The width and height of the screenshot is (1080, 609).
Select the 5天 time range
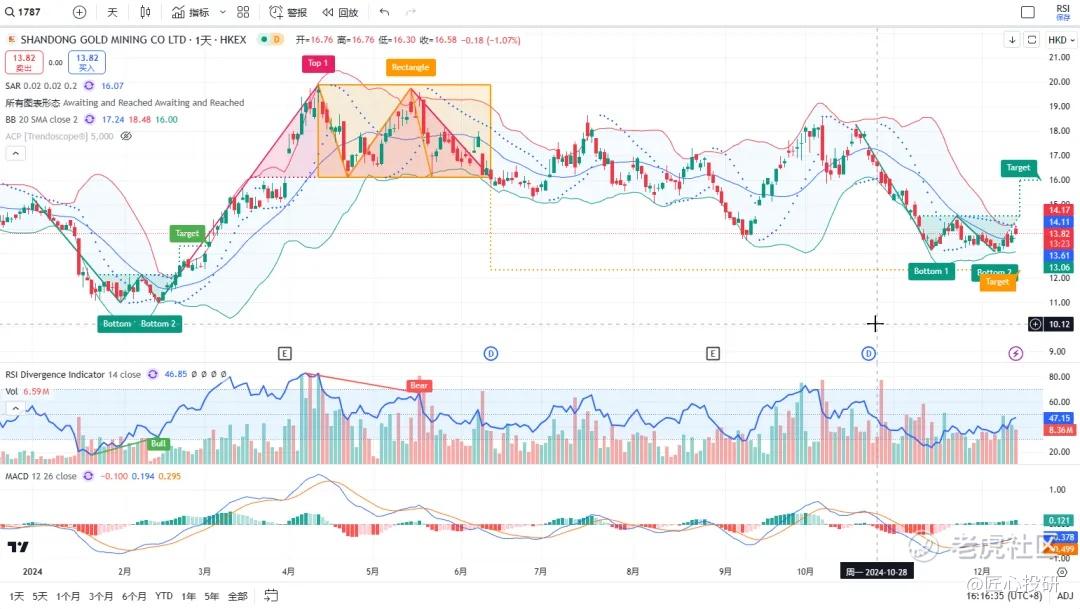tap(40, 596)
